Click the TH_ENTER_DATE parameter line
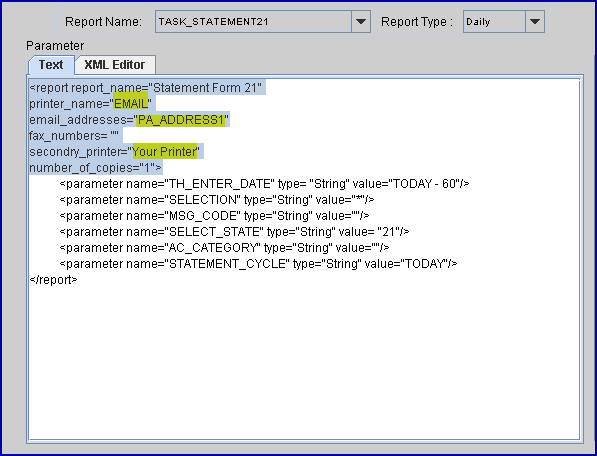 coord(264,184)
